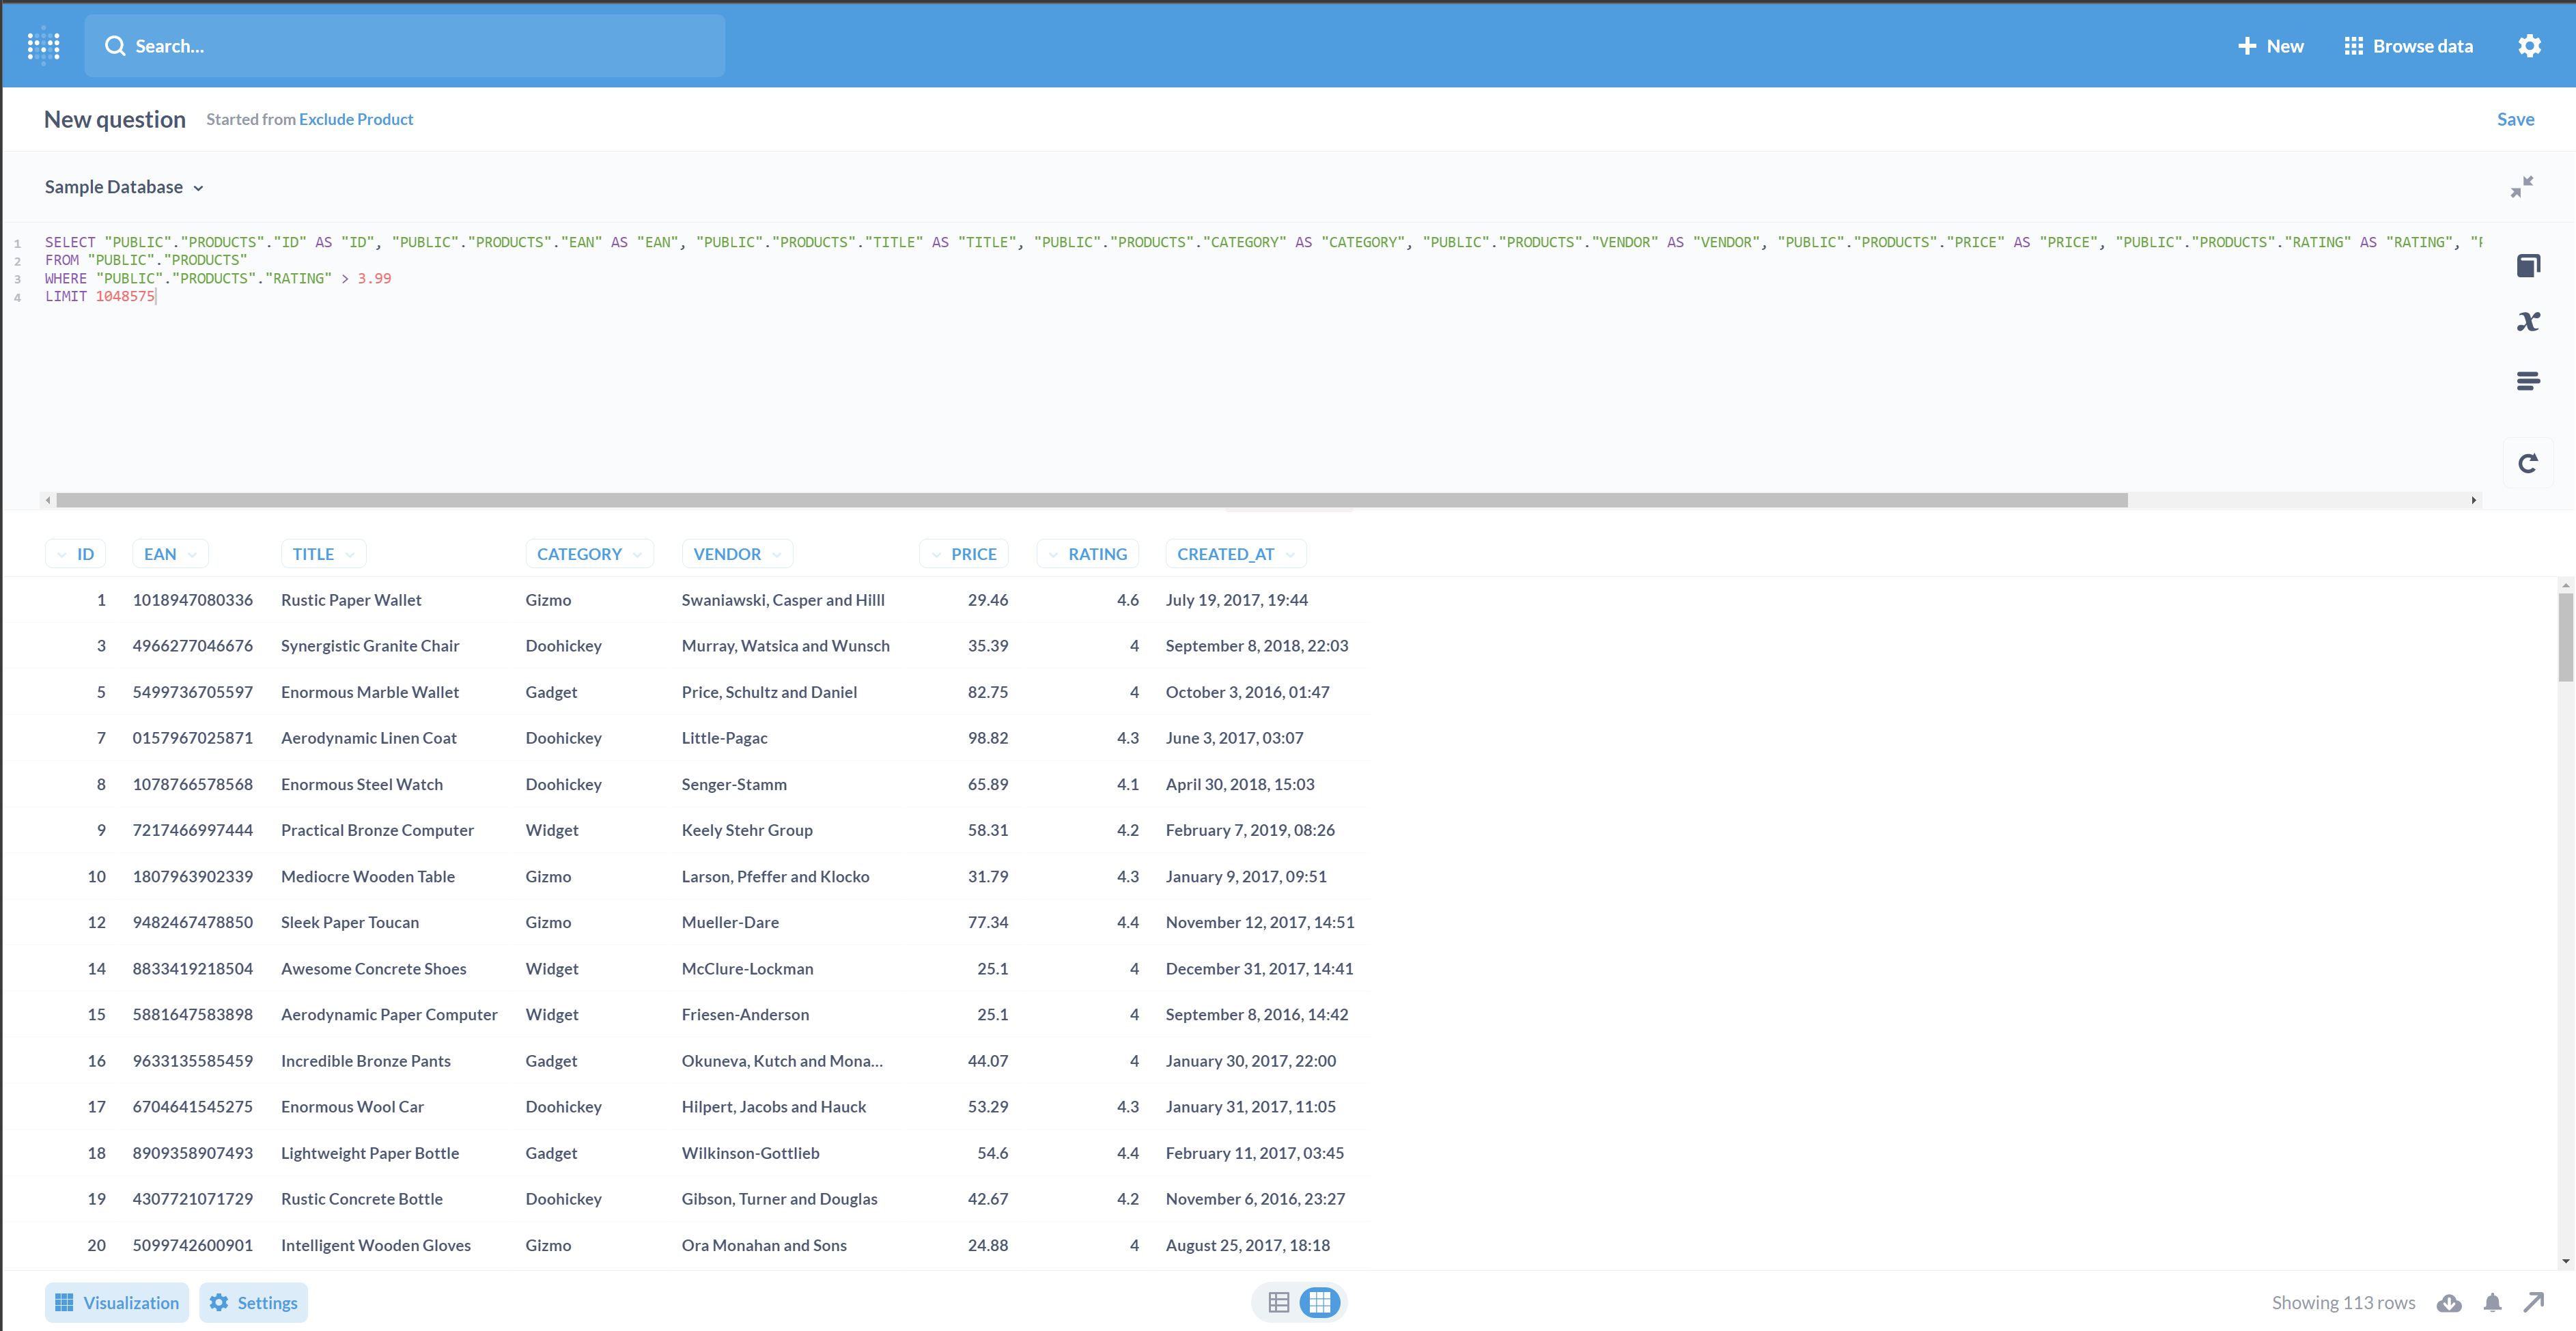Open the settings gear in the top bar
This screenshot has height=1331, width=2576.
point(2529,46)
